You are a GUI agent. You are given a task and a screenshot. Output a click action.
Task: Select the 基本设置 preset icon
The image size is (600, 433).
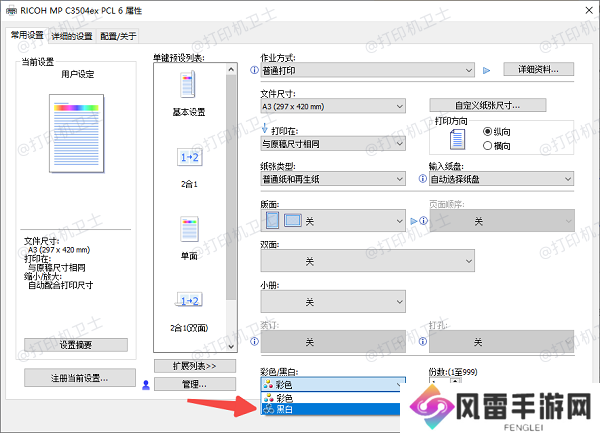[x=188, y=84]
